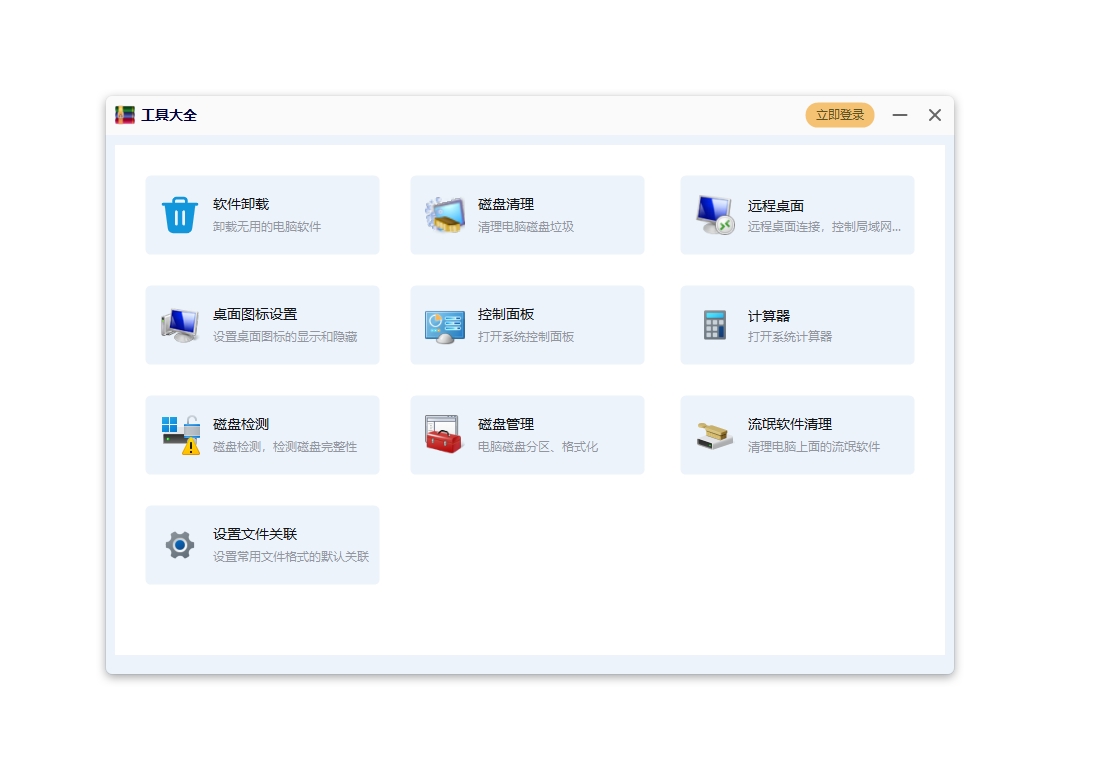
Task: Click the 磁盘检测 warning disk icon
Action: 181,435
